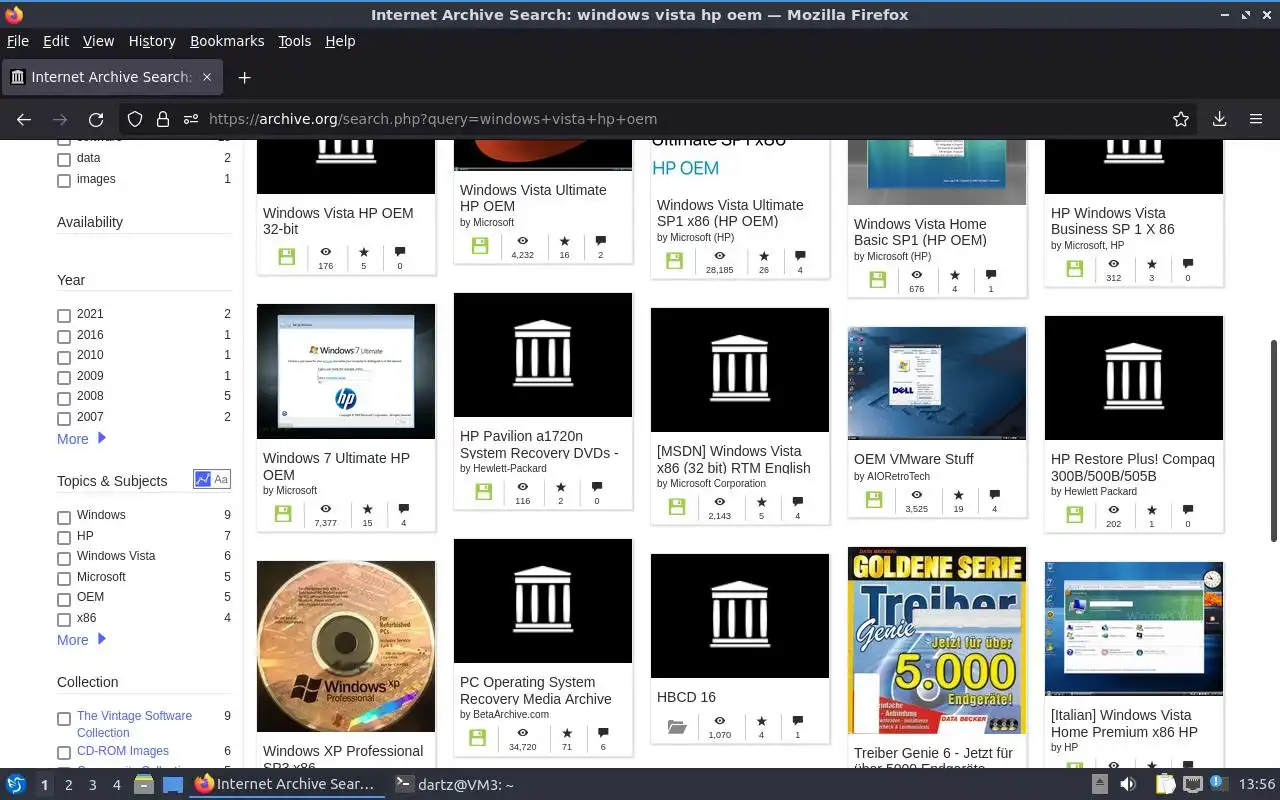Switch to workspace 2 in the taskbar
Image resolution: width=1280 pixels, height=800 pixels.
tap(69, 785)
